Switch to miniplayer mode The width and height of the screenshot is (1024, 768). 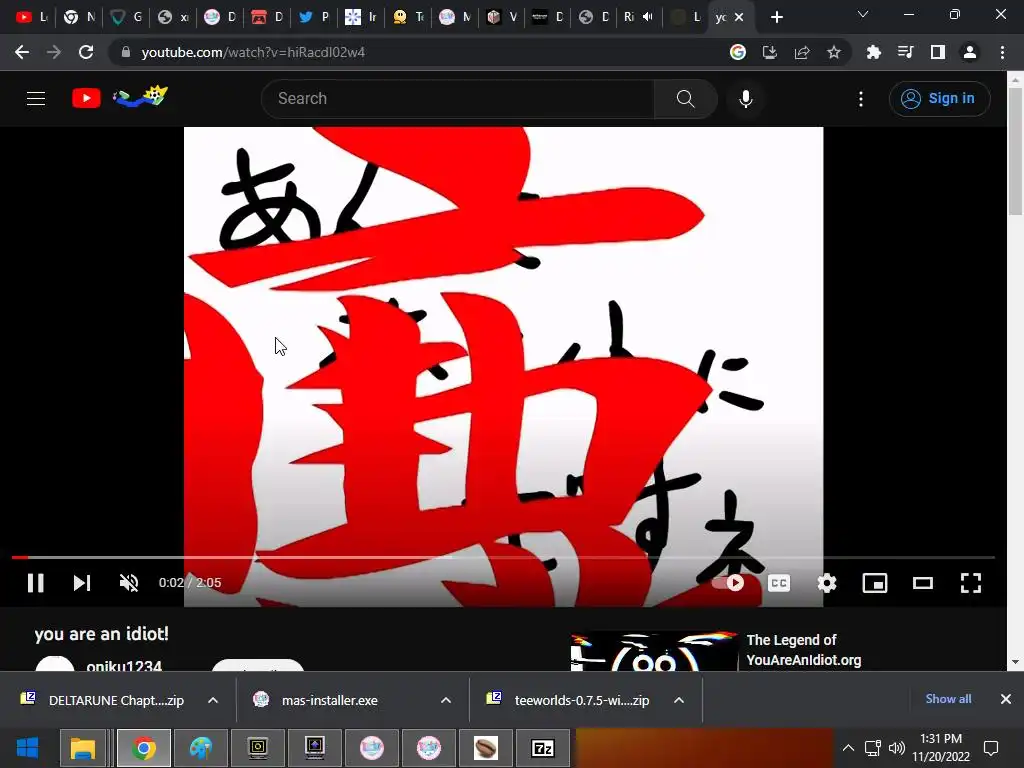pos(874,583)
